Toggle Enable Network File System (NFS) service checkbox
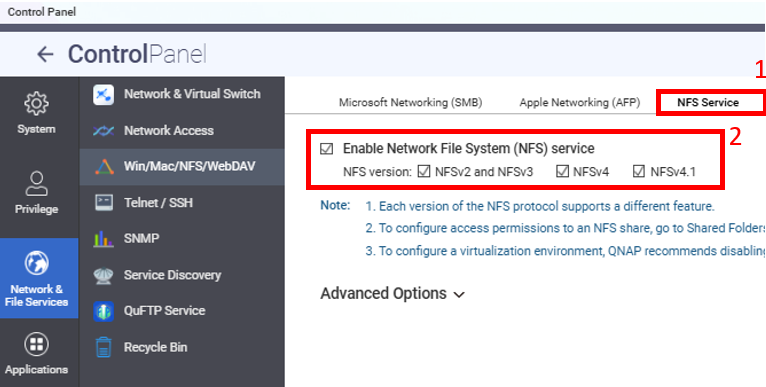Screen dimensions: 766x387 [x=326, y=149]
